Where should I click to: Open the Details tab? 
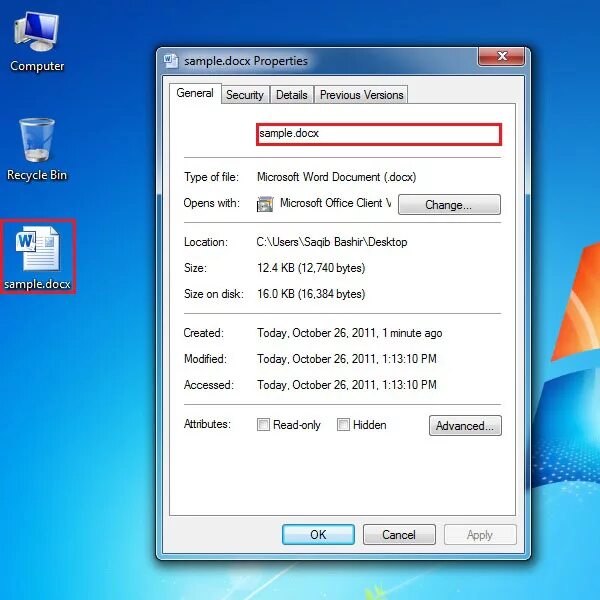[292, 95]
